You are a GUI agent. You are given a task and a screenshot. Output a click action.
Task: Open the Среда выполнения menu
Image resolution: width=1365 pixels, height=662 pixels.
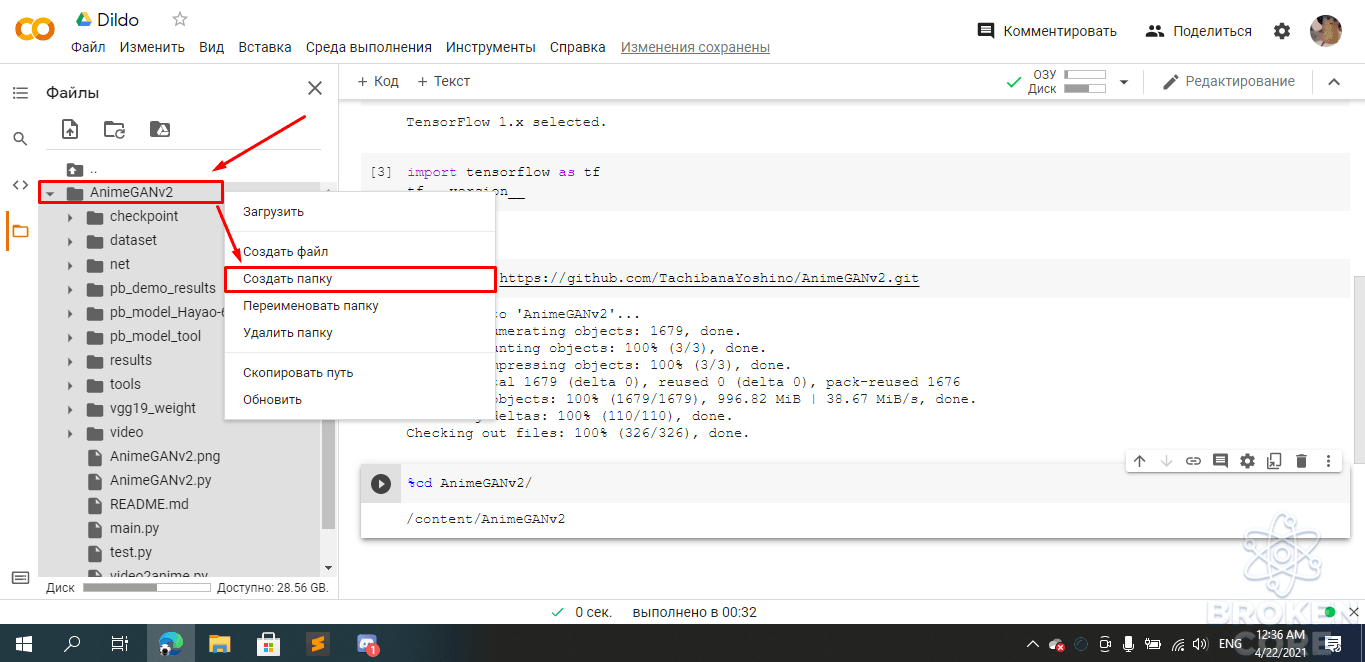coord(369,47)
